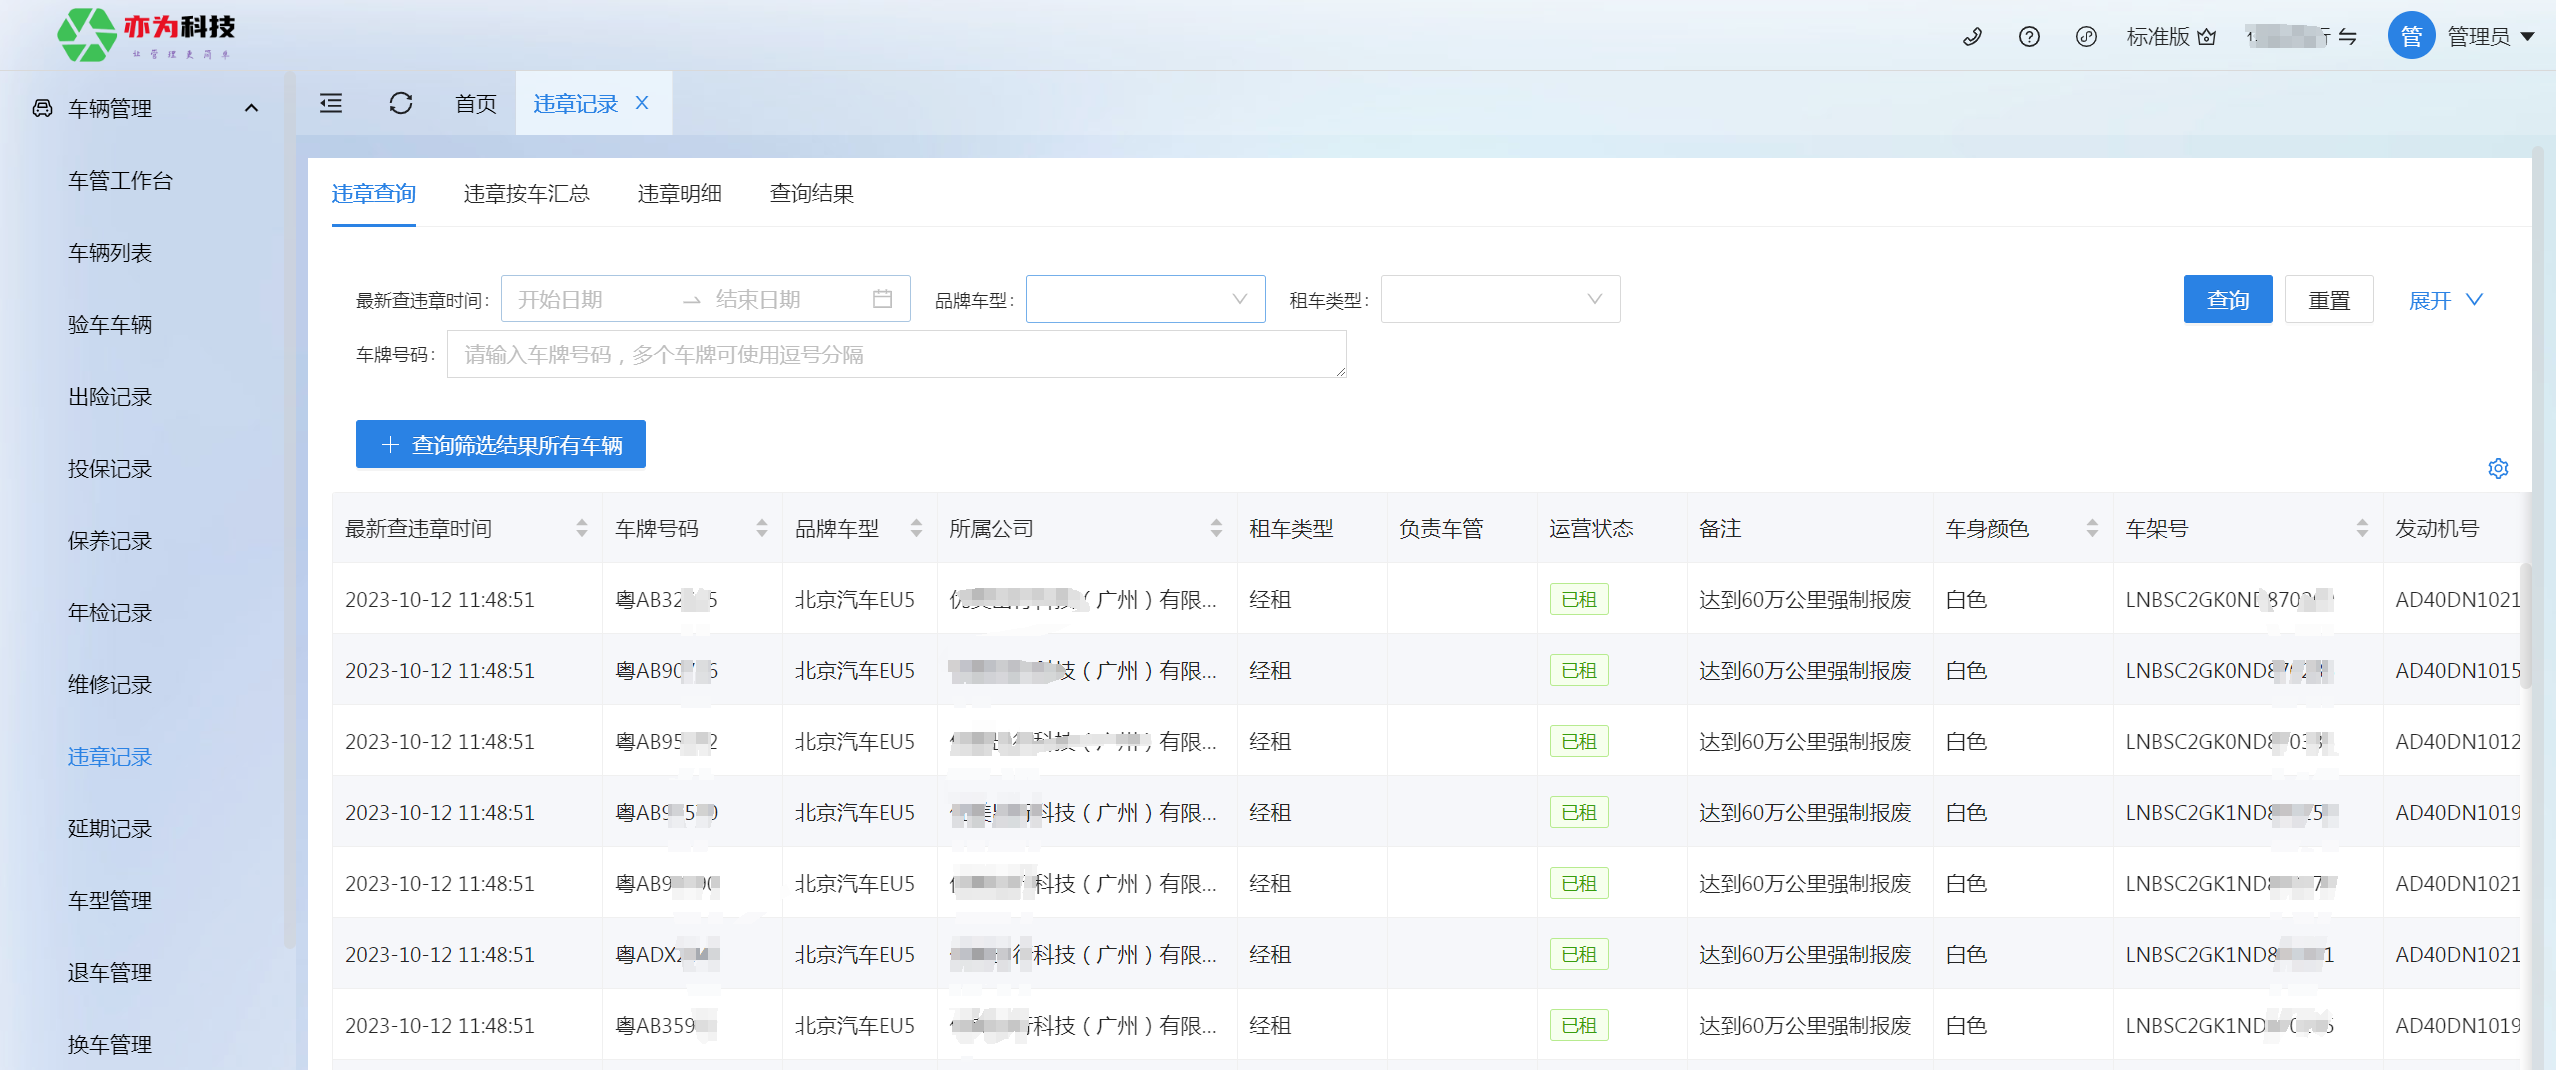Toggle sorting on 车身颜色 column

point(2091,528)
